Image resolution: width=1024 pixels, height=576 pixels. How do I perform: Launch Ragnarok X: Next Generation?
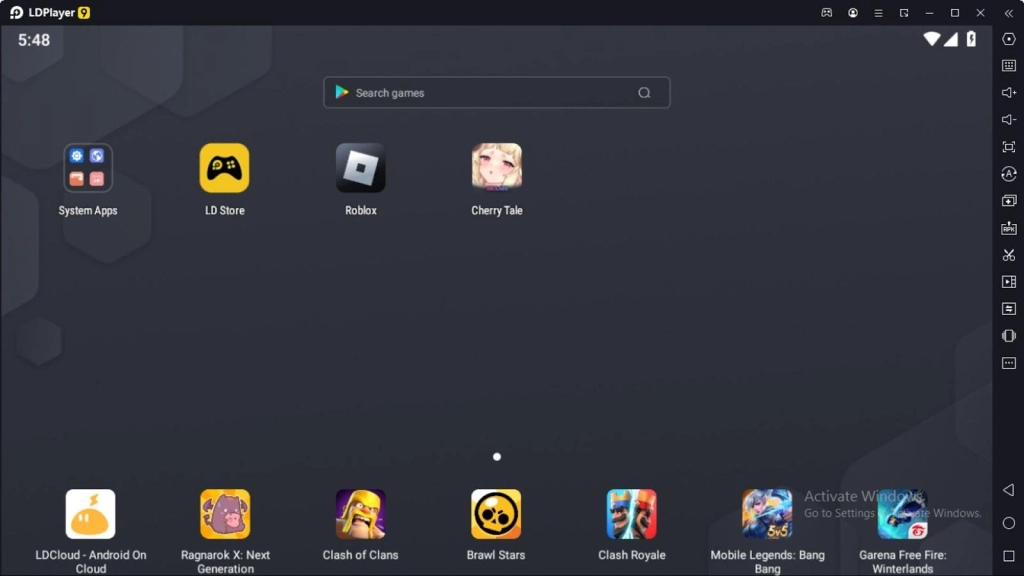[x=225, y=514]
